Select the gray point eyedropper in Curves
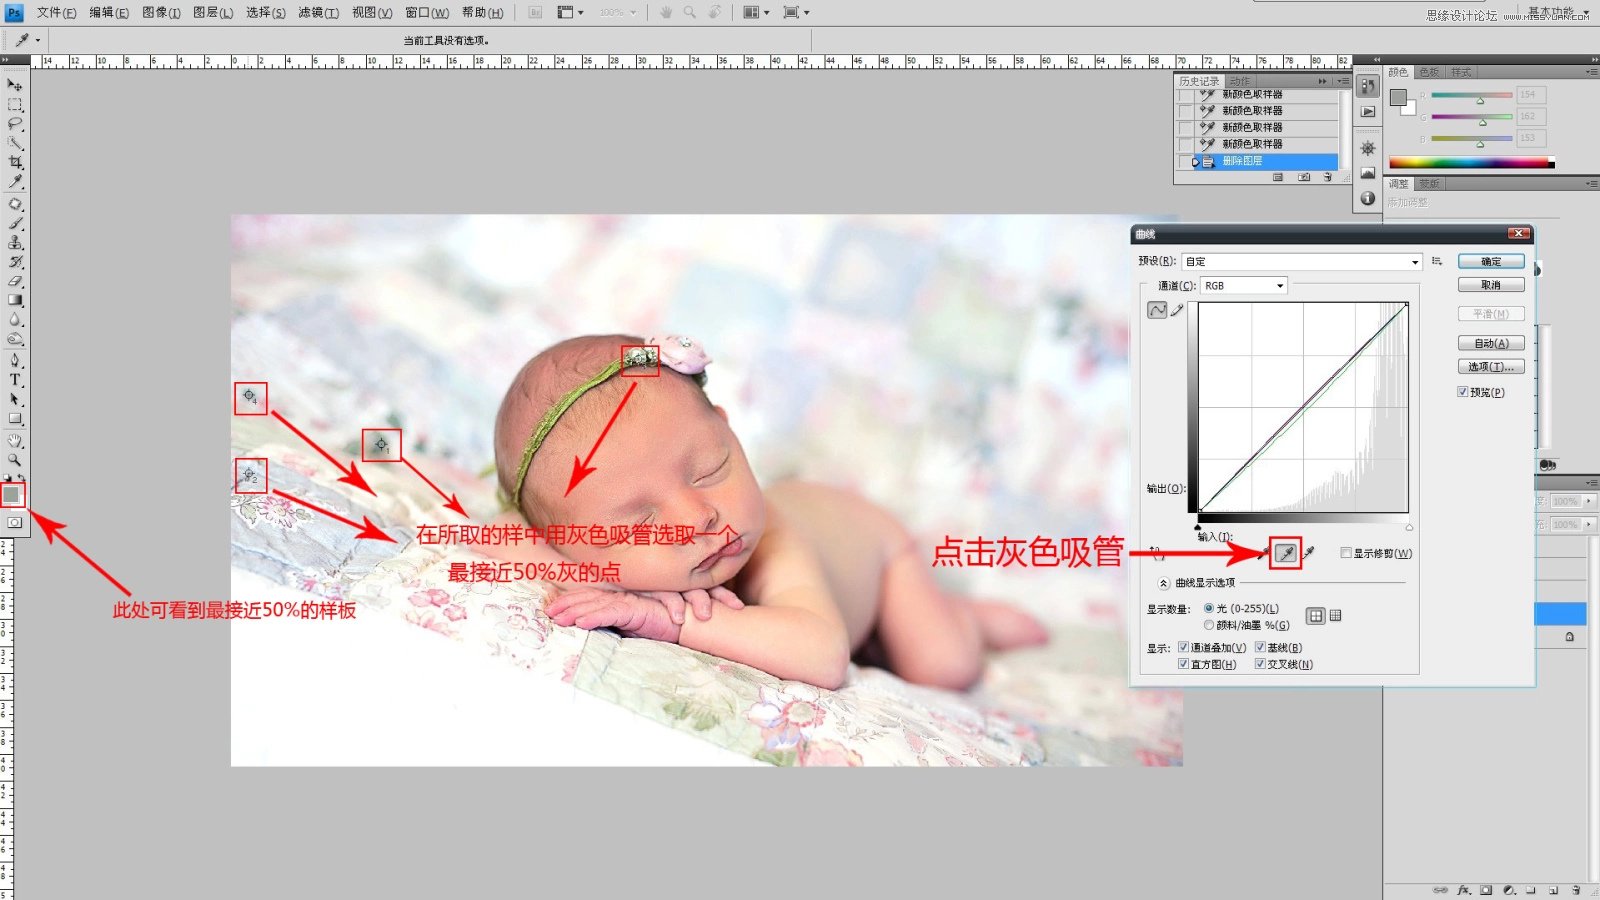The height and width of the screenshot is (900, 1600). point(1284,553)
